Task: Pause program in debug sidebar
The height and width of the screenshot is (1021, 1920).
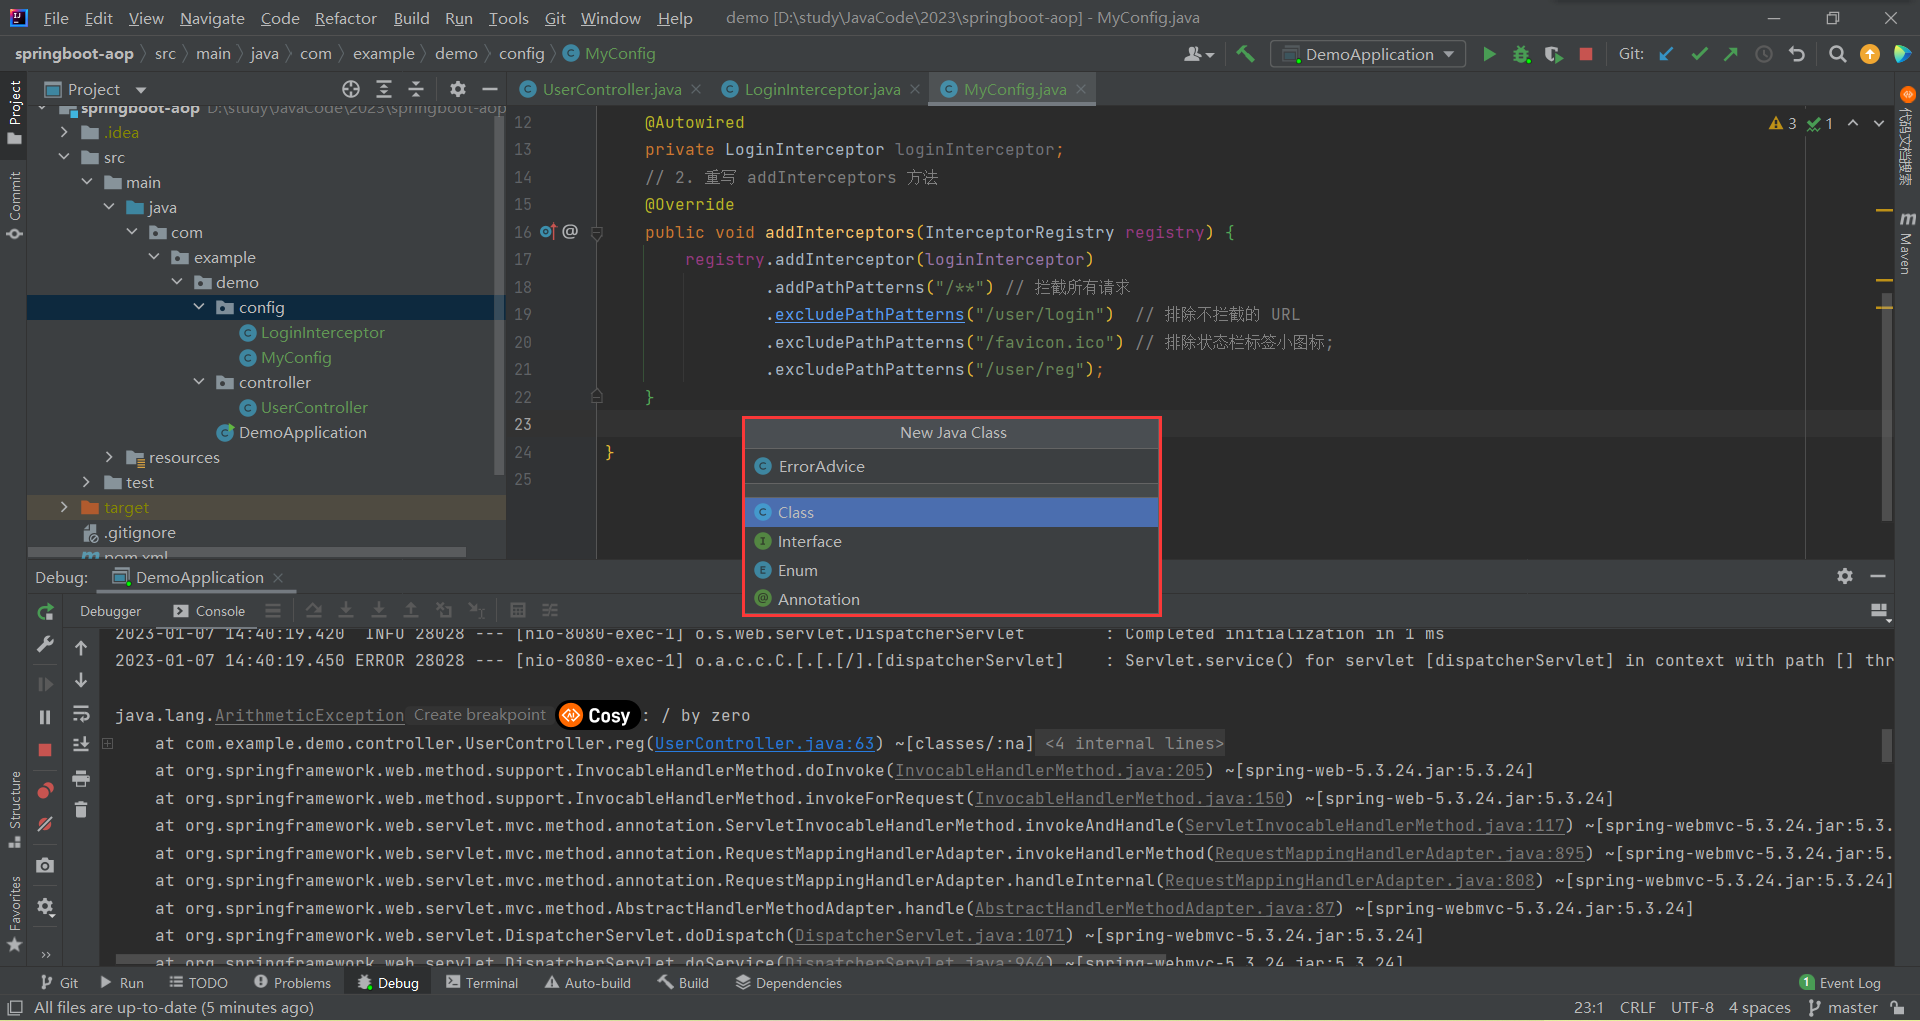Action: [45, 717]
